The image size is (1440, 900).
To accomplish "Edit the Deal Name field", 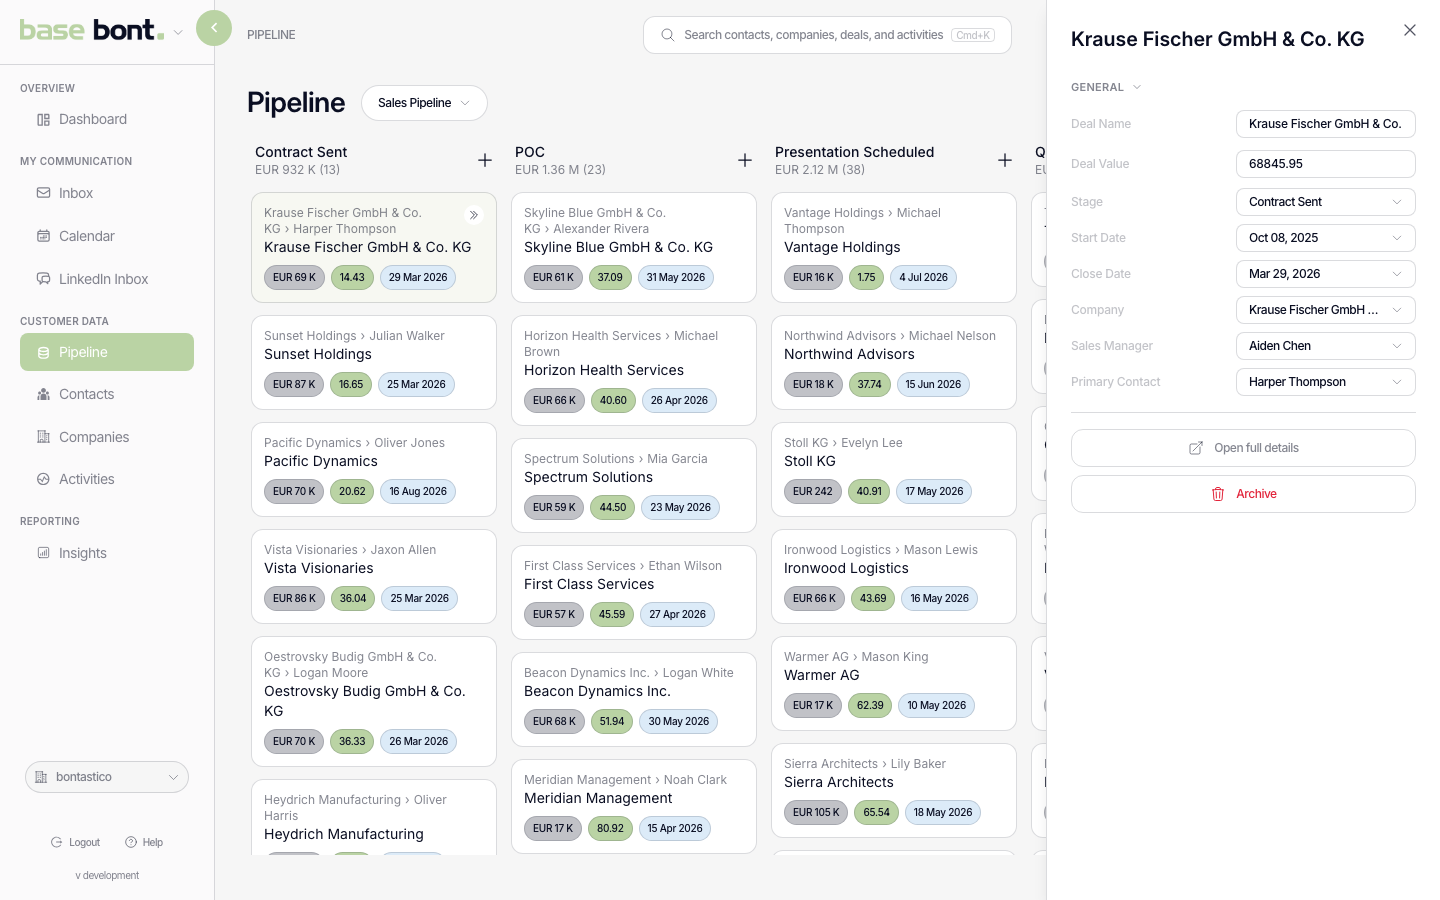I will (1326, 124).
